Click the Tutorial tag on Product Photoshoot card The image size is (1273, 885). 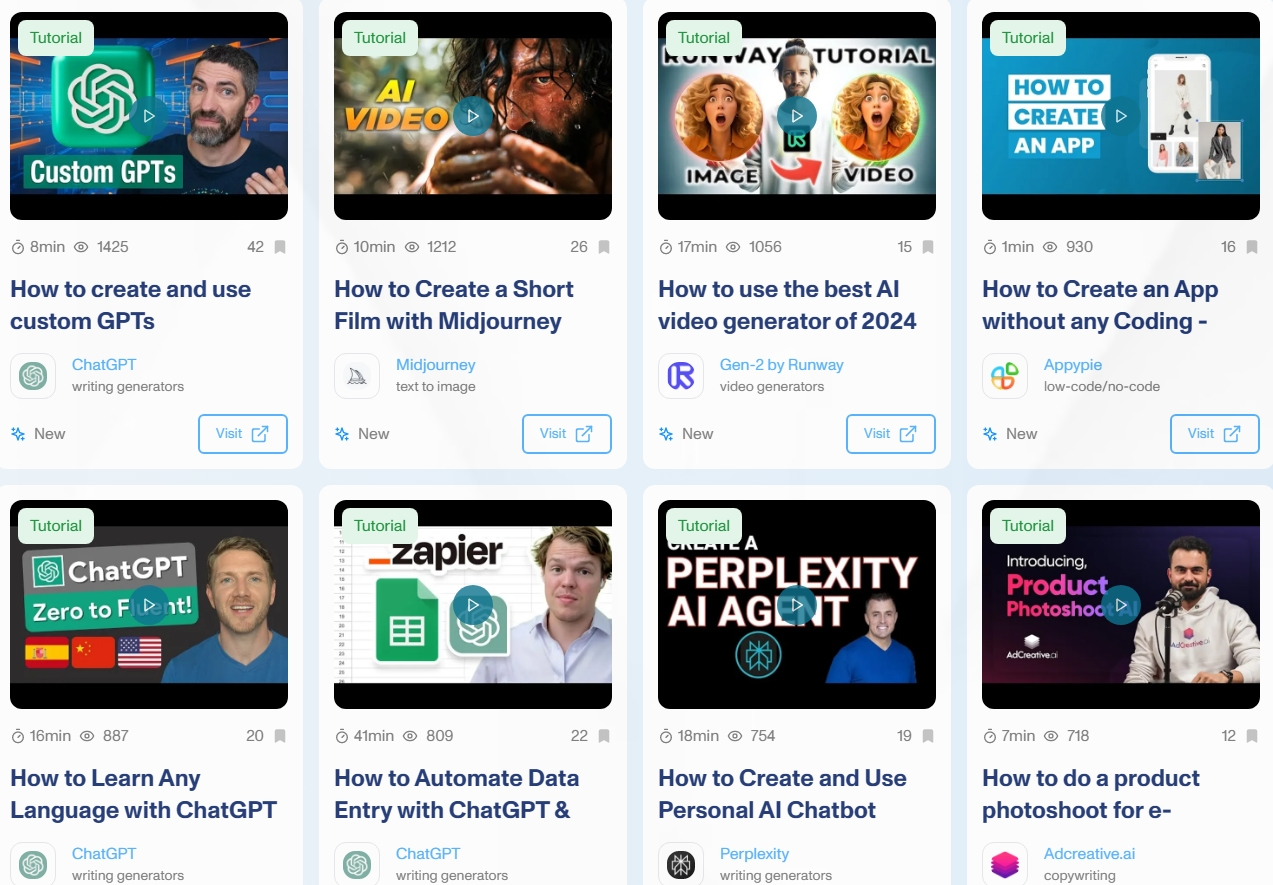pyautogui.click(x=1028, y=526)
